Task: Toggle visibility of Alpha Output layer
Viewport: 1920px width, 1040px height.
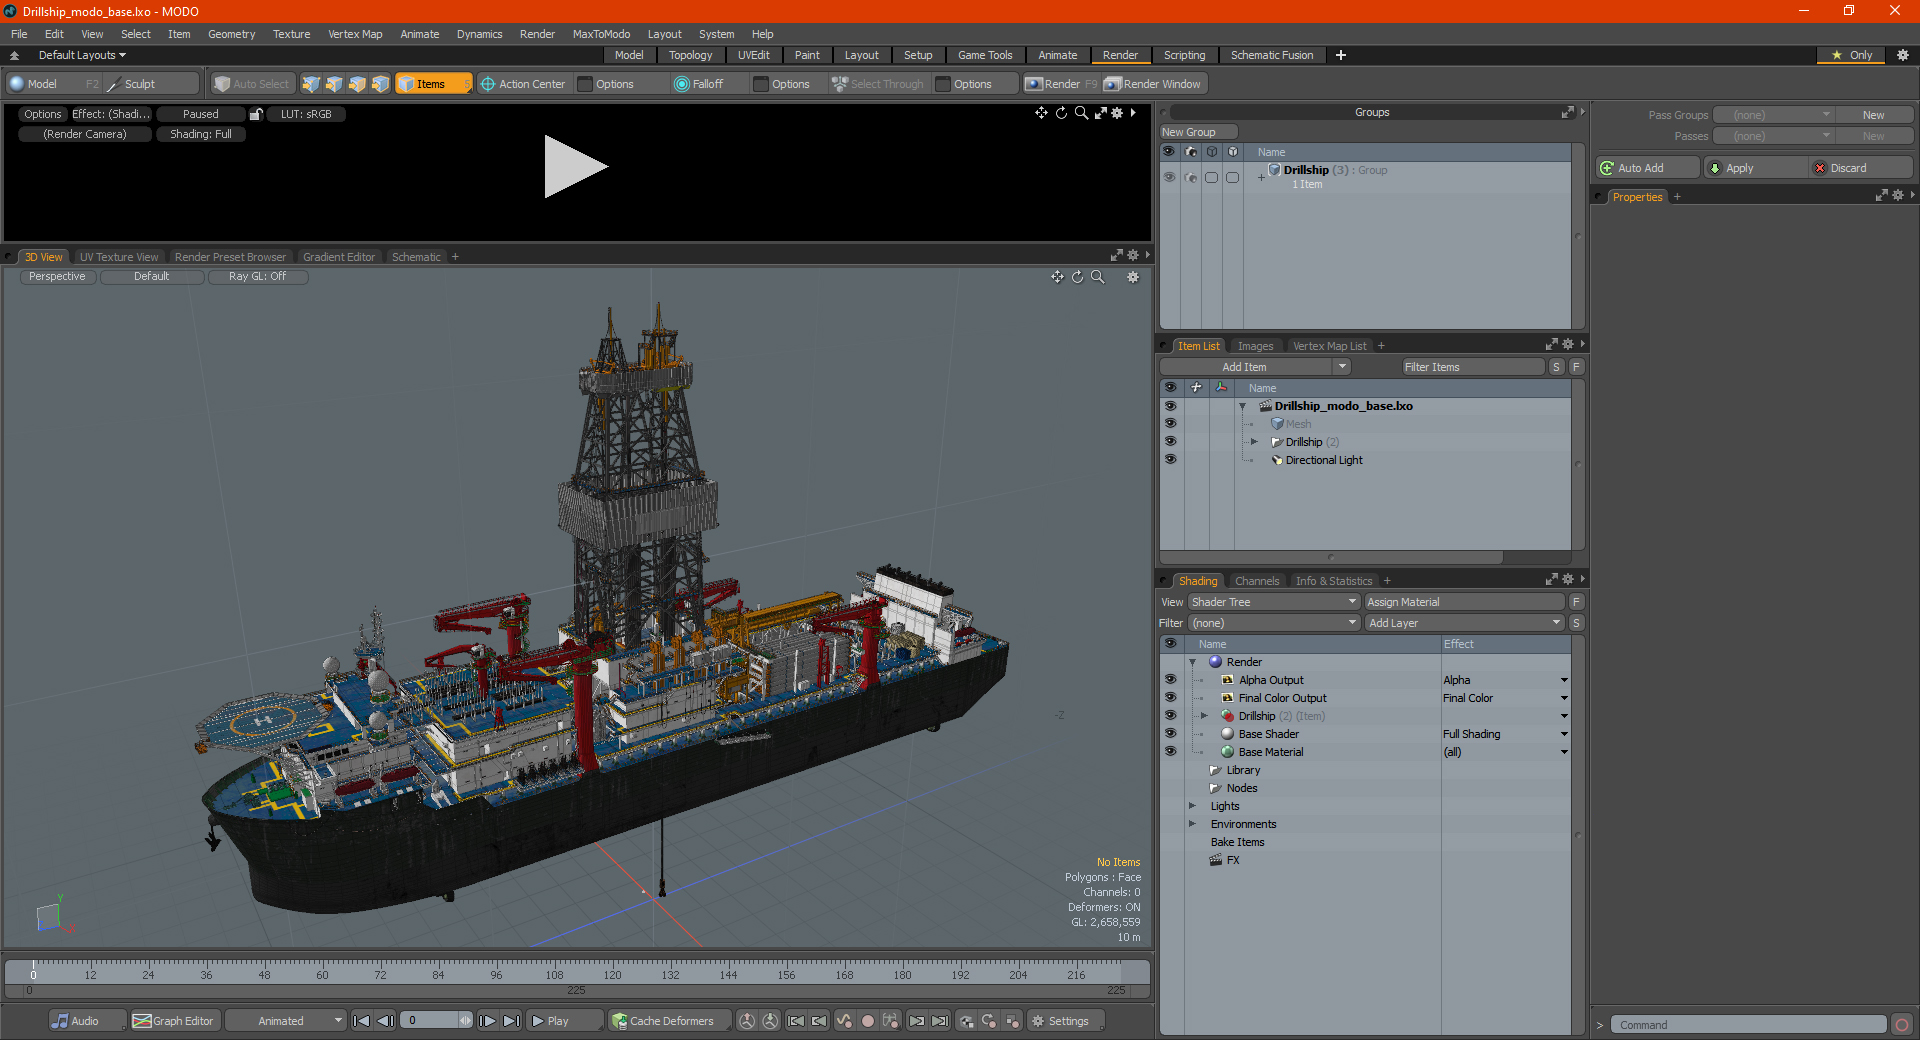Action: (1170, 680)
